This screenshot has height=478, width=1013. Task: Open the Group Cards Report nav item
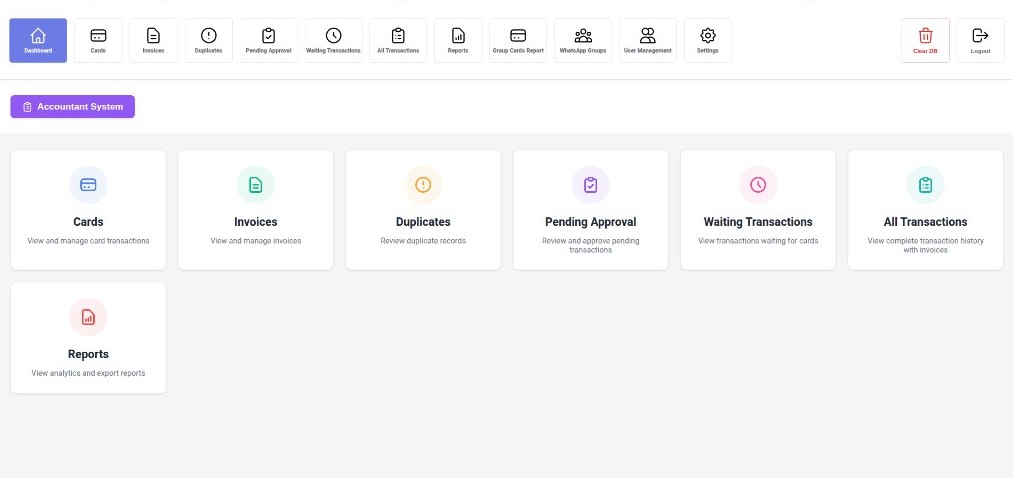(518, 40)
